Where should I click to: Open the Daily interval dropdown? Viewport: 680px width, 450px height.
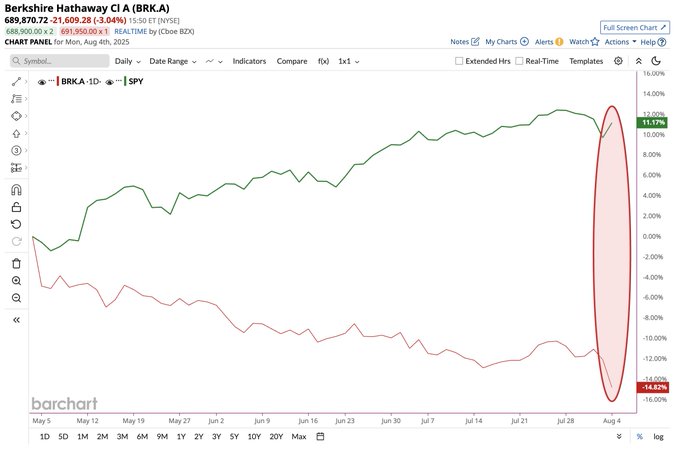pos(128,61)
